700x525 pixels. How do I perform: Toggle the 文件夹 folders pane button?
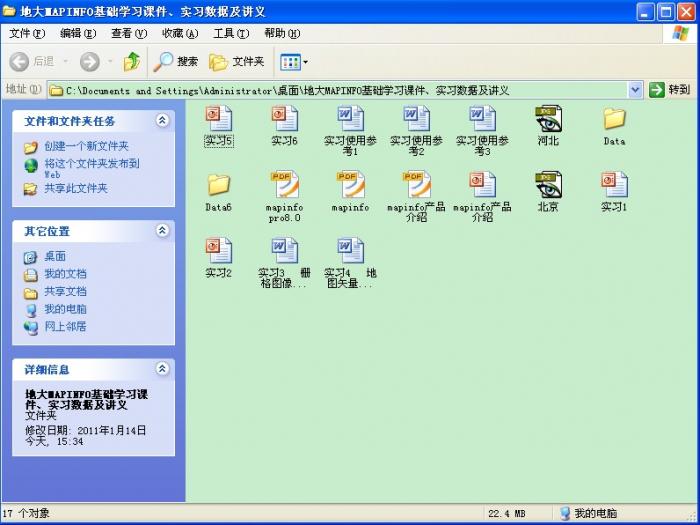236,62
